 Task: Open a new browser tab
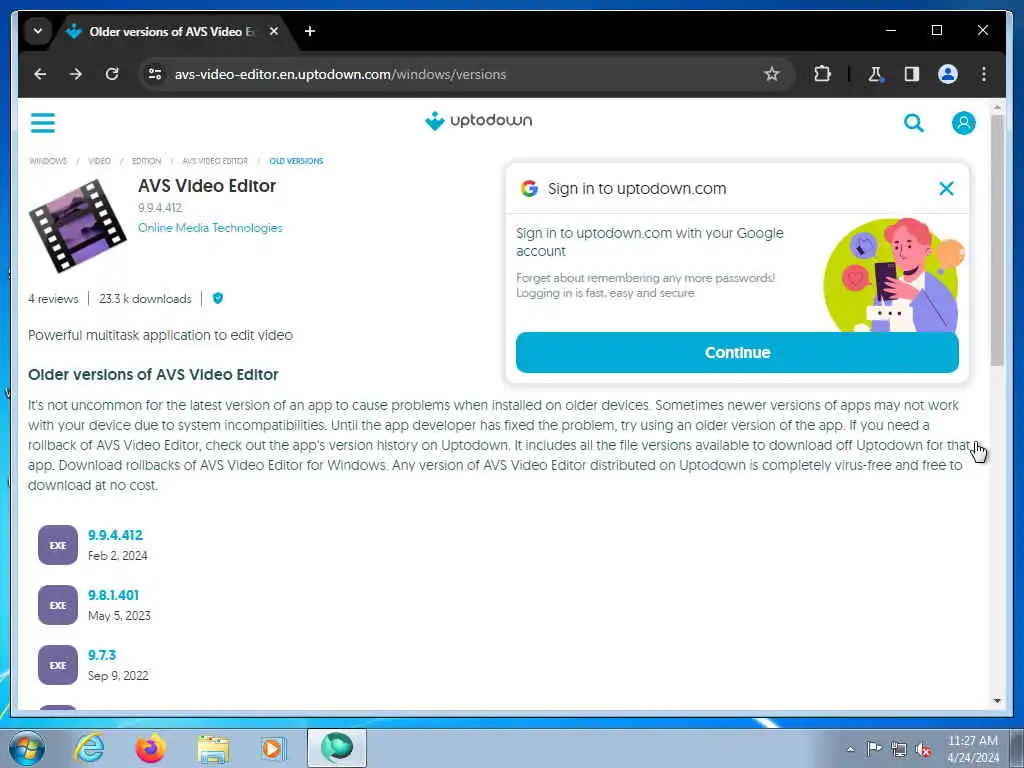pos(310,31)
